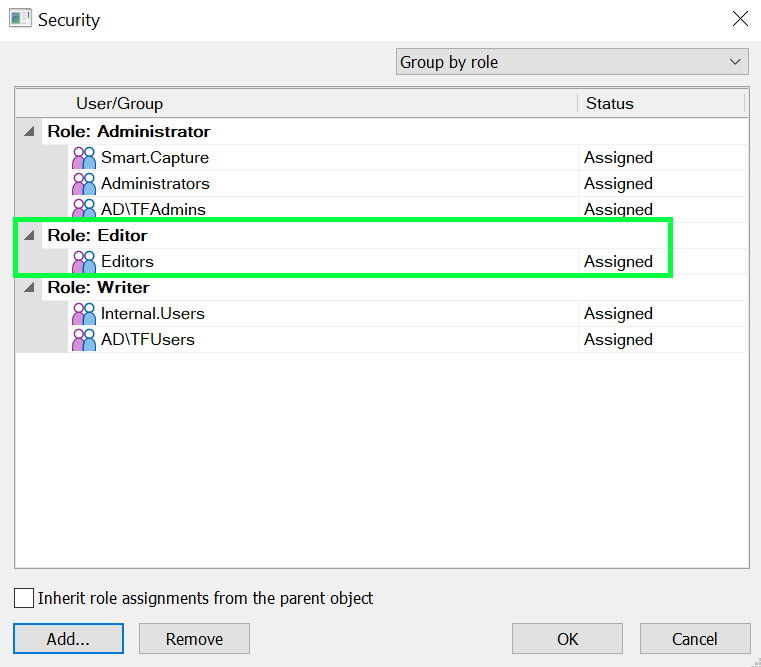Screen dimensions: 761x667
Task: Click the Editors group icon
Action: [x=84, y=262]
